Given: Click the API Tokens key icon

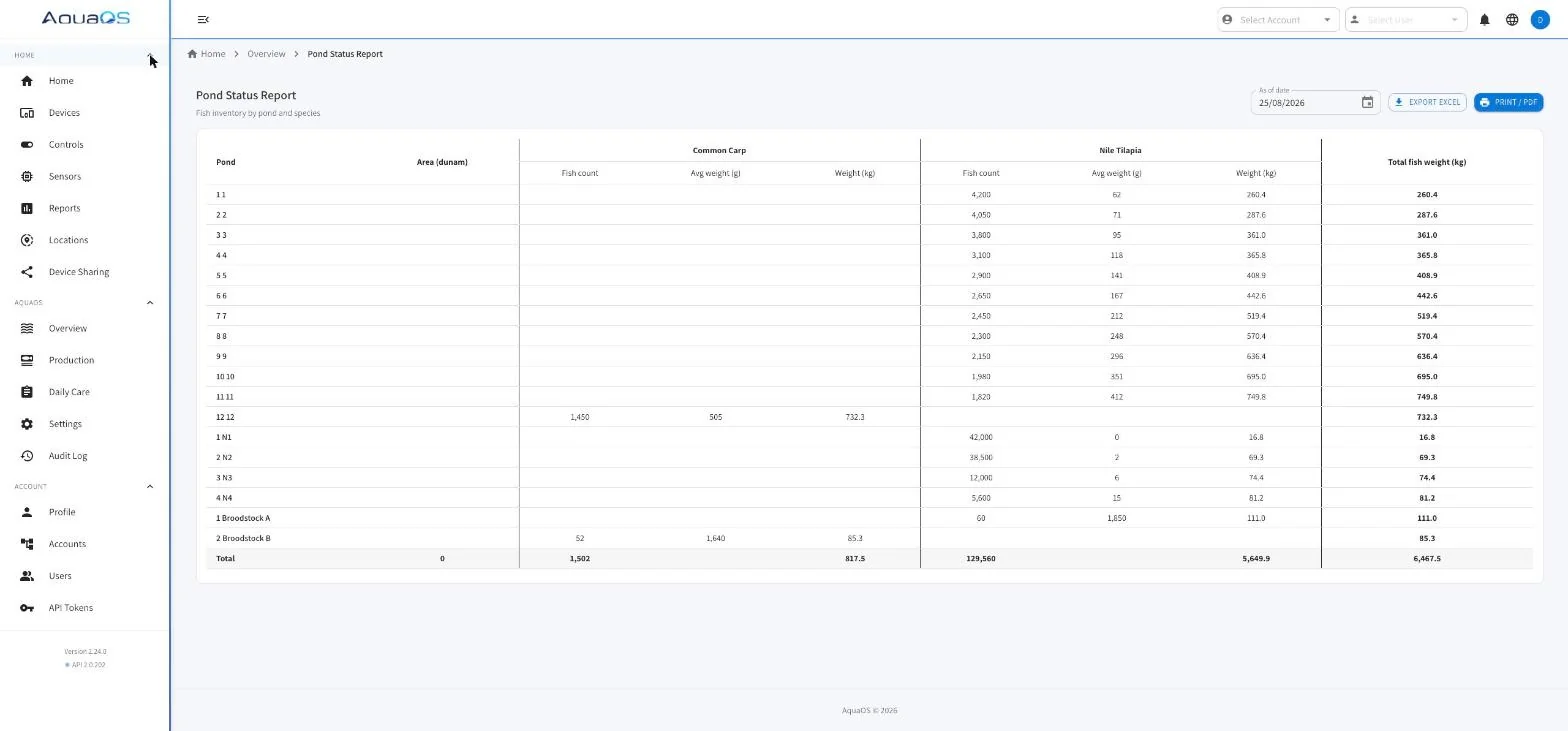Looking at the screenshot, I should pos(27,608).
